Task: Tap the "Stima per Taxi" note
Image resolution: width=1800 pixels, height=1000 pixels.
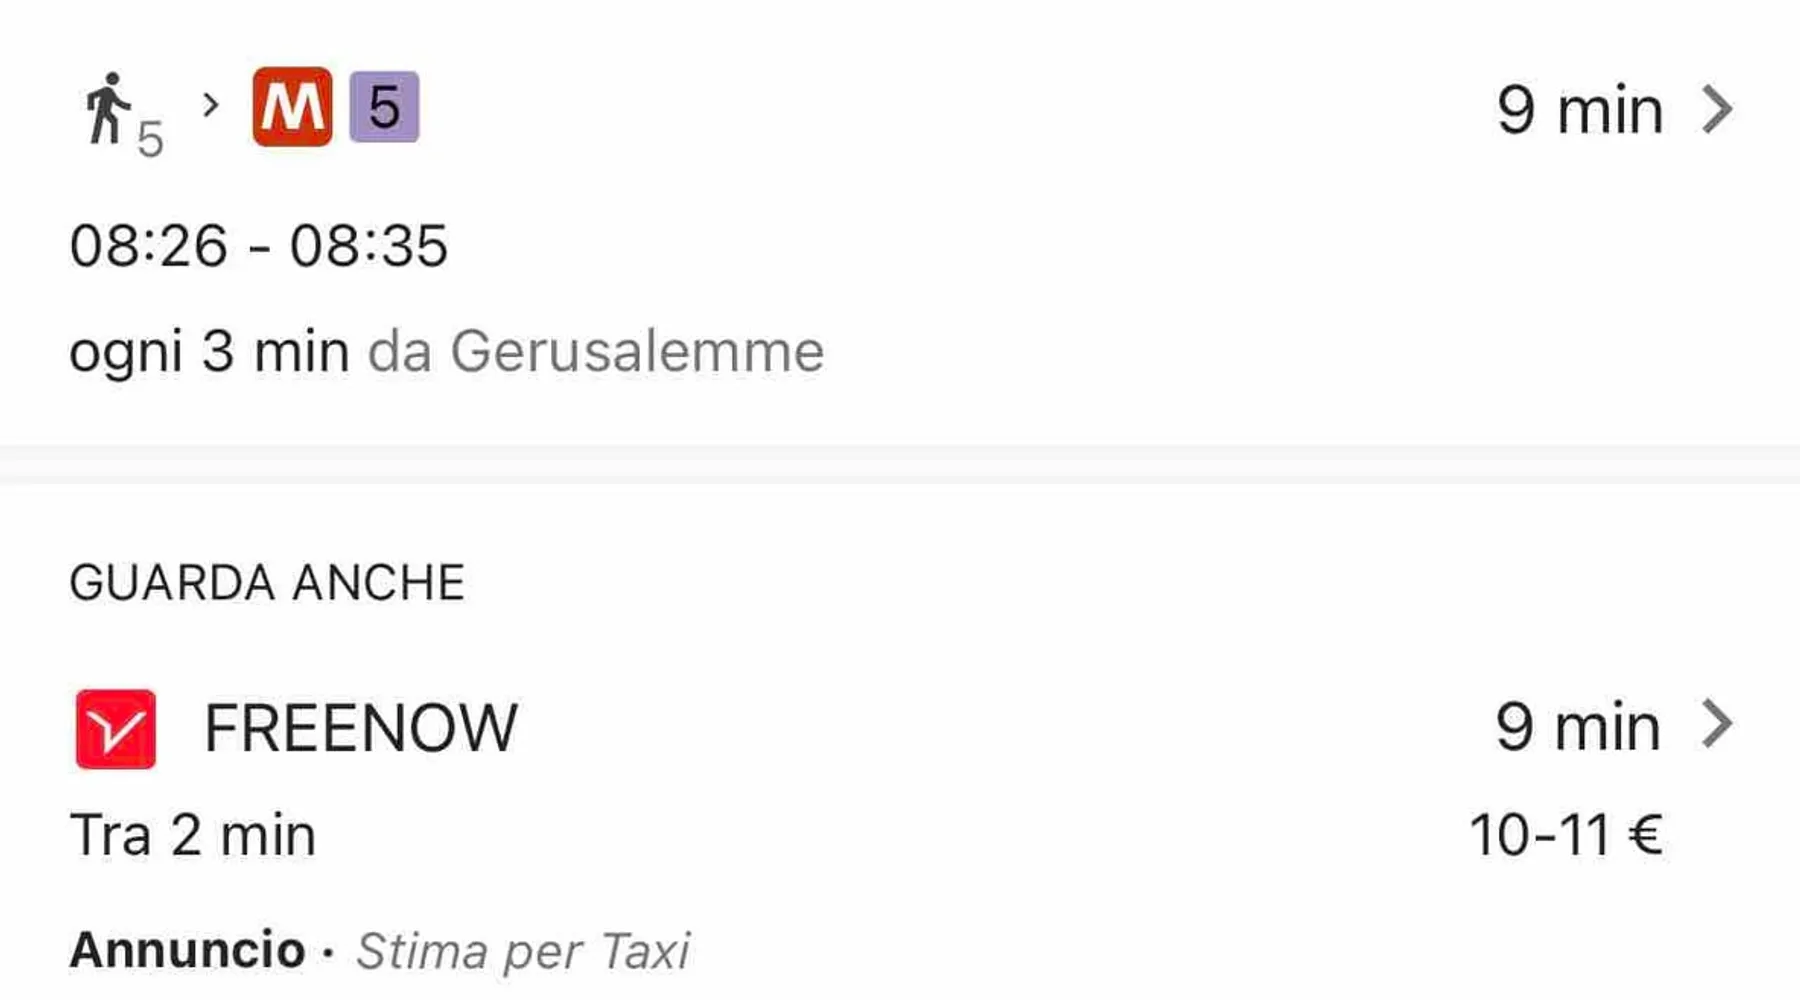Action: point(523,951)
